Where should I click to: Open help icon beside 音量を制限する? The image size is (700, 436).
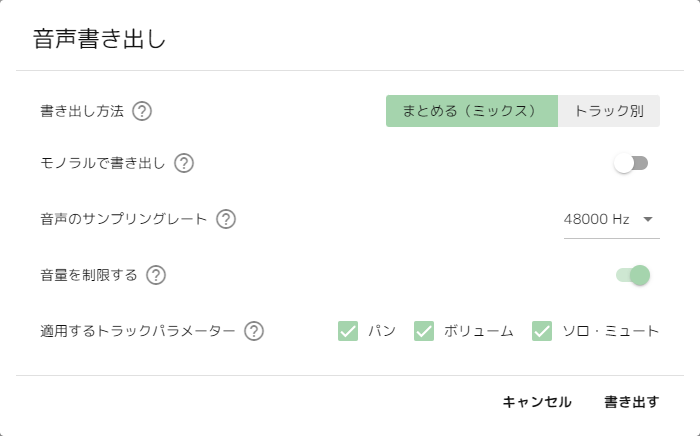point(156,275)
